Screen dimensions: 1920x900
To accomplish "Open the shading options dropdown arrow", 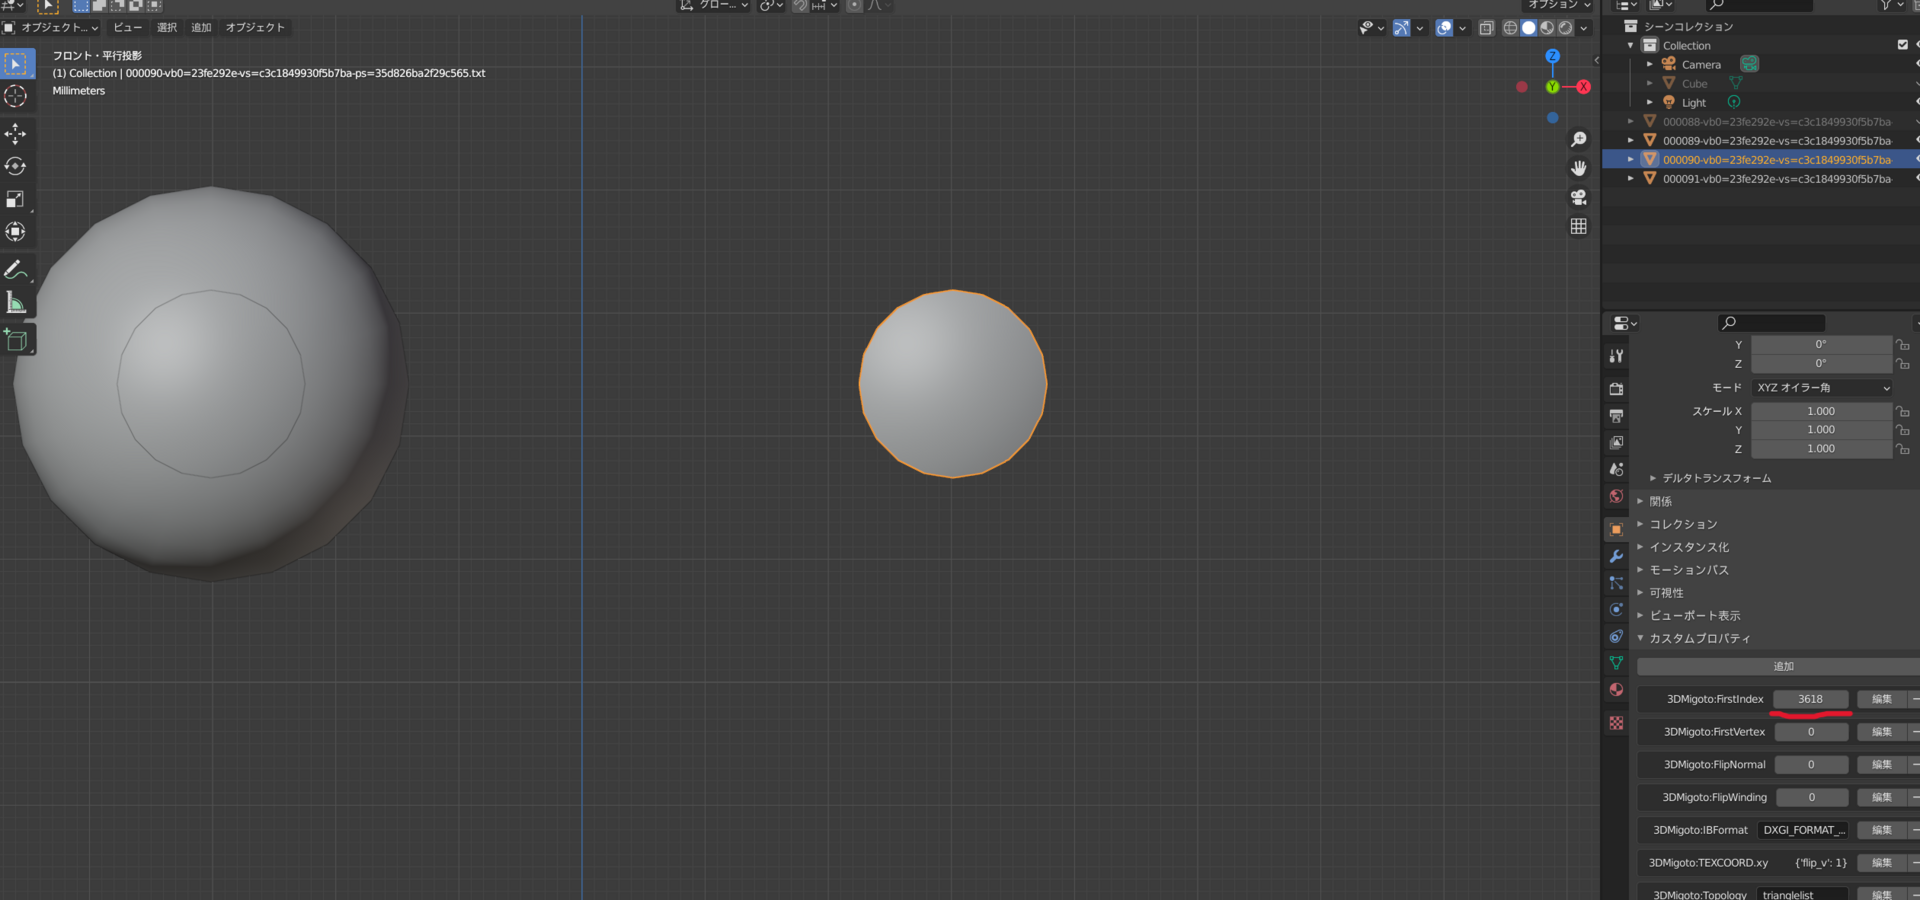I will coord(1584,28).
